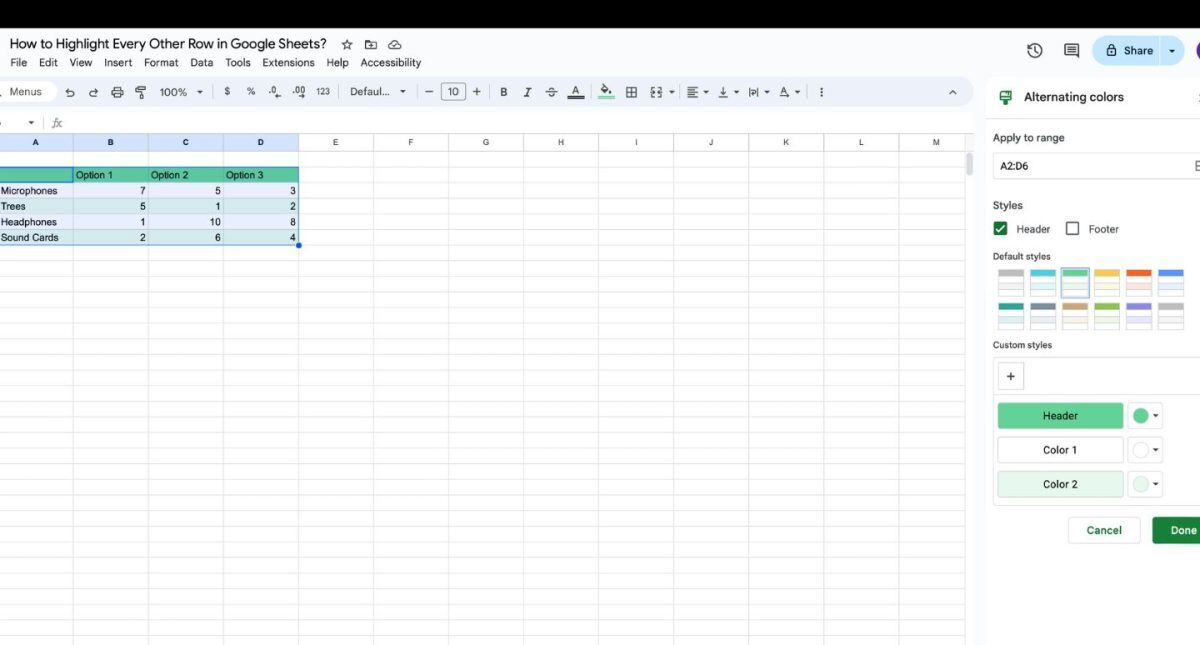Image resolution: width=1200 pixels, height=645 pixels.
Task: Open the version history clock icon
Action: (1035, 50)
